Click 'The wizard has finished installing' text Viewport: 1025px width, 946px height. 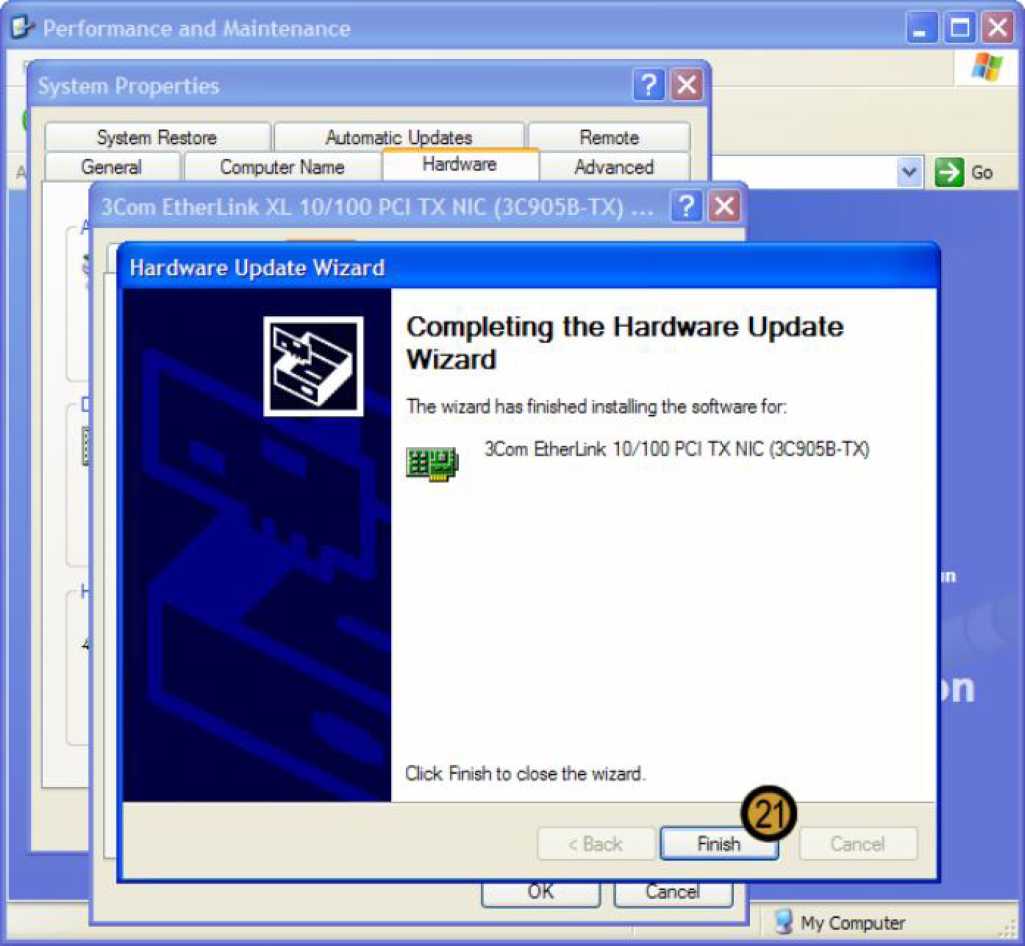(596, 407)
